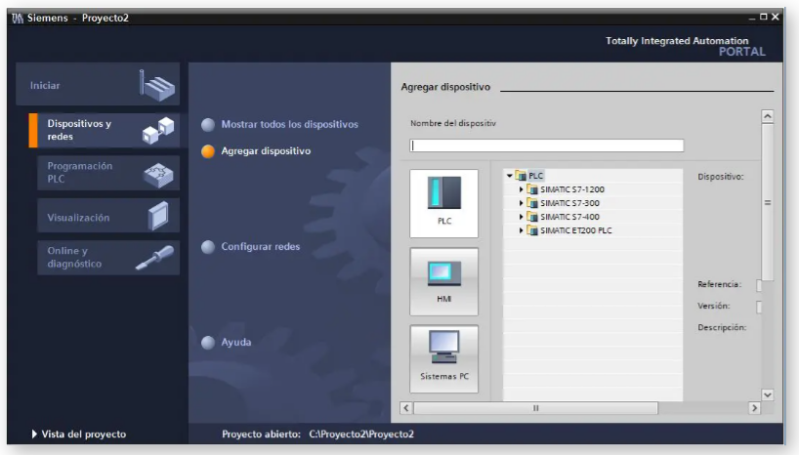Collapse the PLC tree node
The height and width of the screenshot is (455, 799).
(510, 176)
